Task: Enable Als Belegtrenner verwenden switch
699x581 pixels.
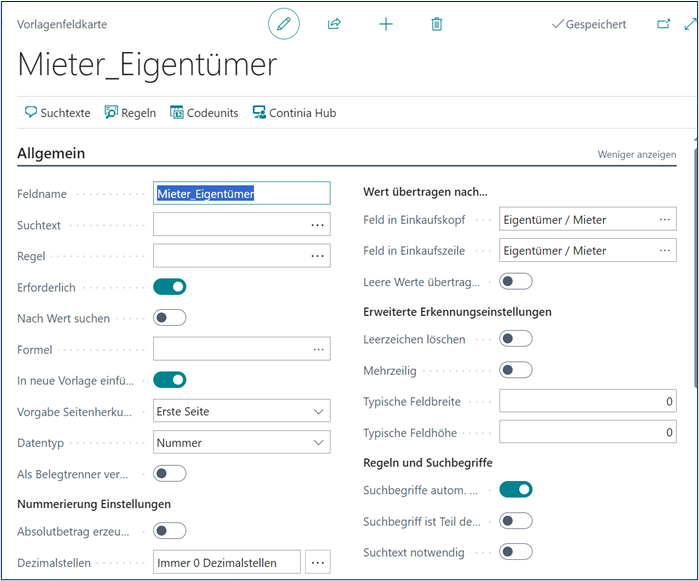Action: point(169,474)
